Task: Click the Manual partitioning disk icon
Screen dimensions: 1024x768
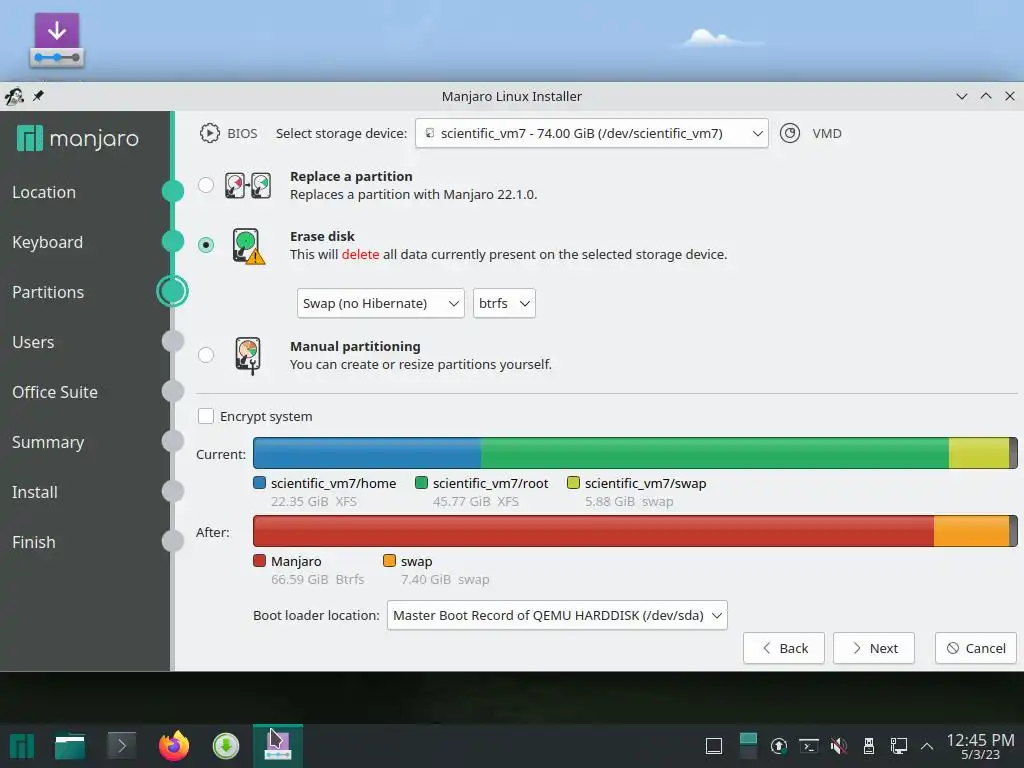Action: [x=248, y=355]
